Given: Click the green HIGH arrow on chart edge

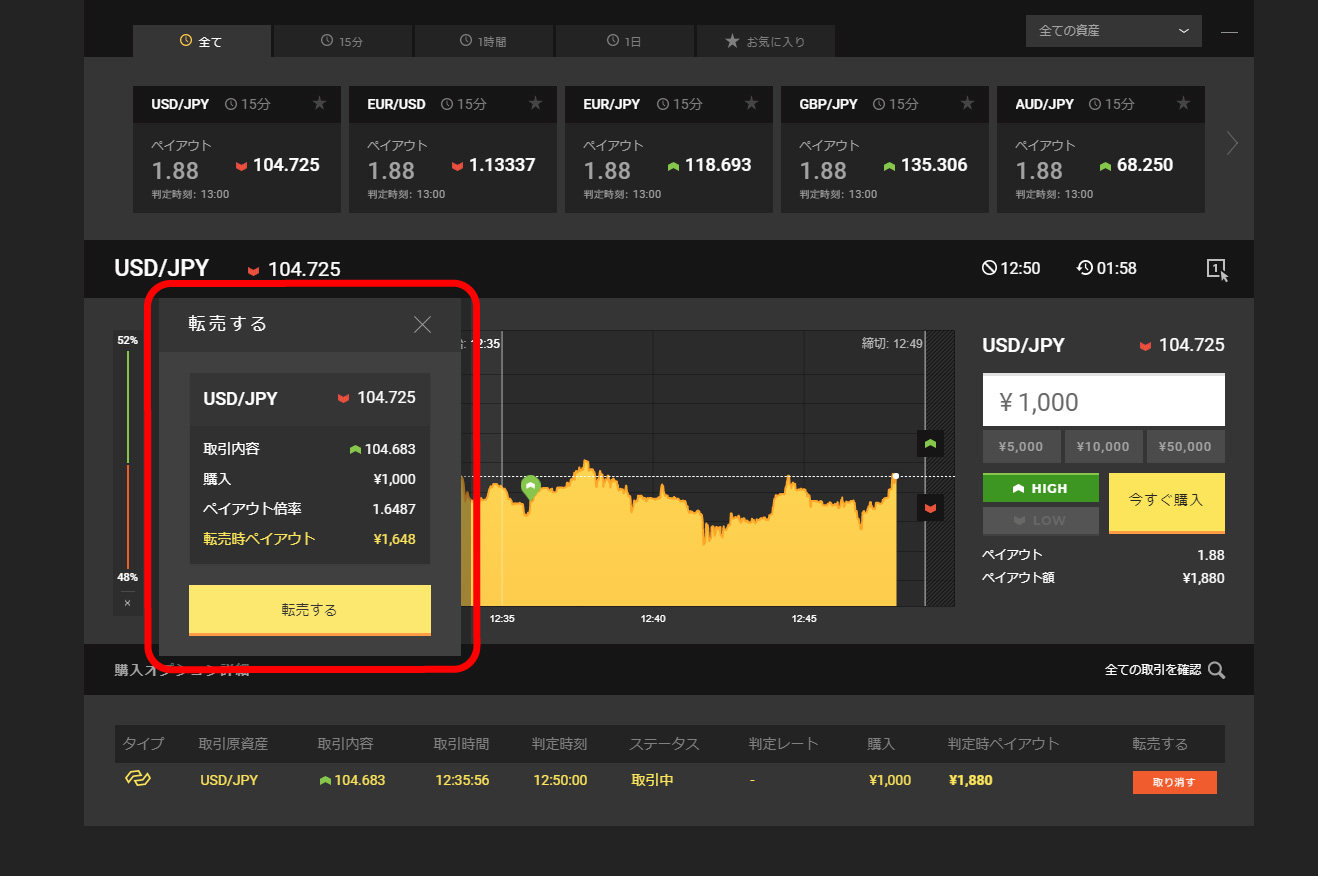Looking at the screenshot, I should (x=930, y=443).
